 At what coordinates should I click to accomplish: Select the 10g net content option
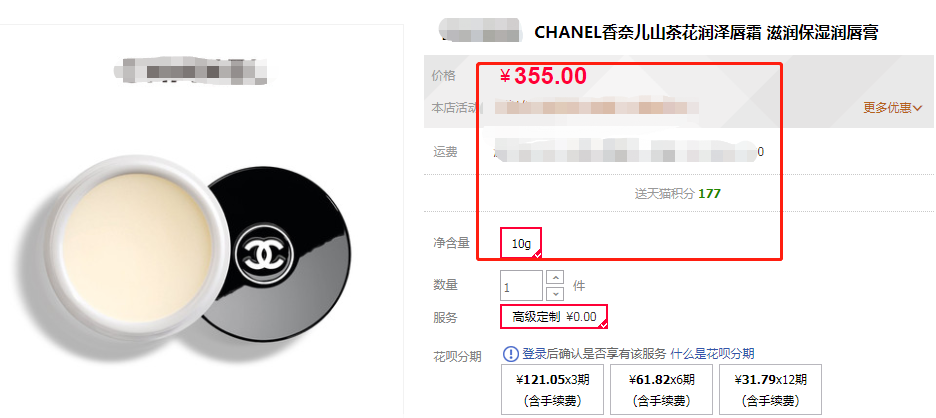click(521, 243)
